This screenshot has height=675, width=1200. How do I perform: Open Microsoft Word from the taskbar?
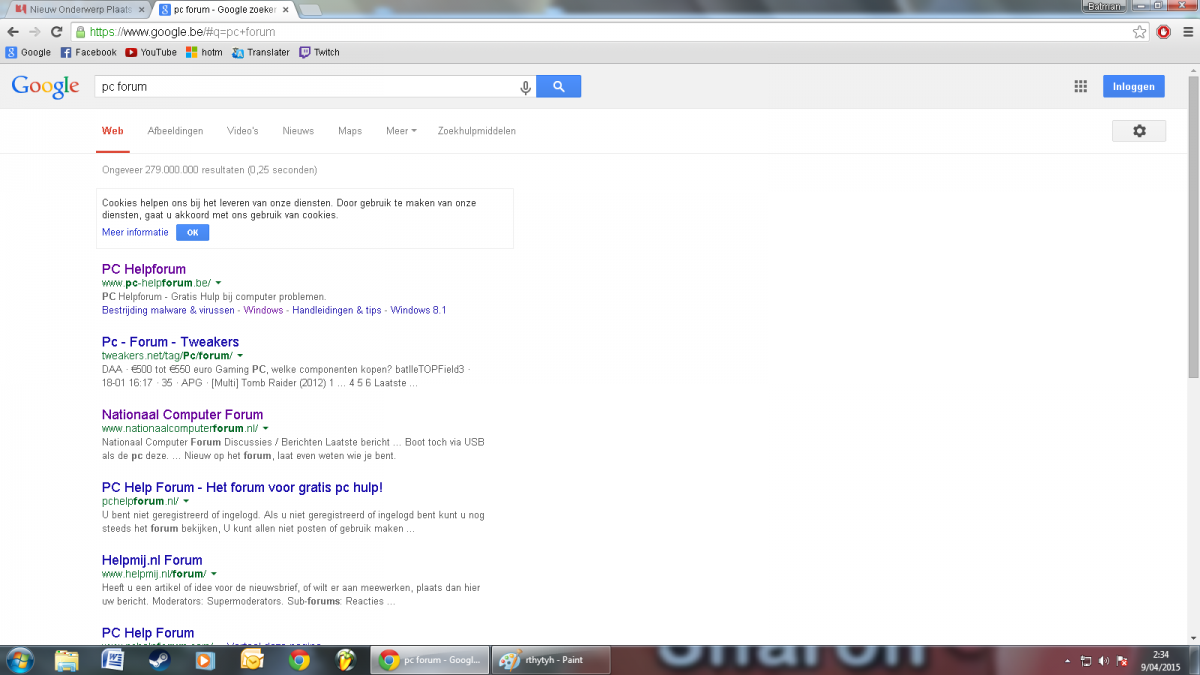click(x=112, y=660)
